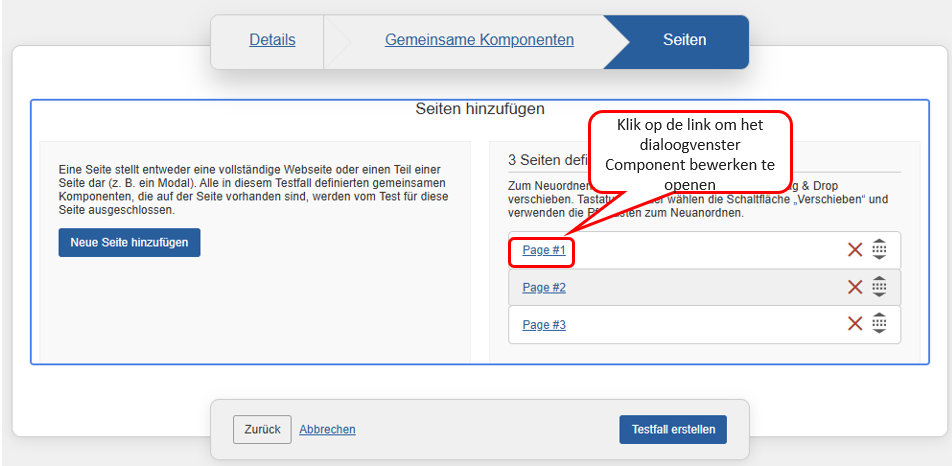Select the move handle for Page #1
This screenshot has width=952, height=466.
click(879, 249)
